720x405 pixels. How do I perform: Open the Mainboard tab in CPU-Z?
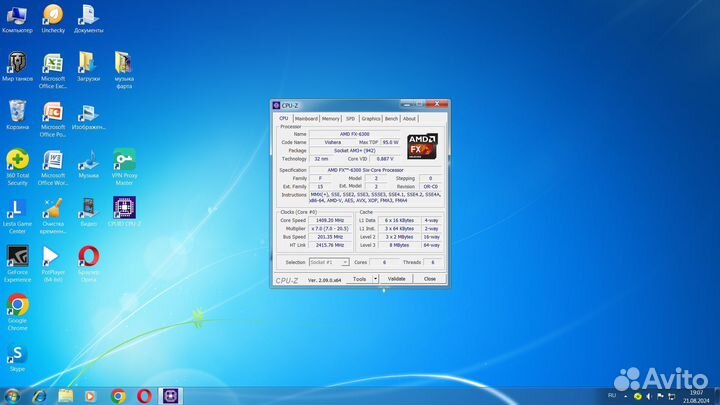(306, 118)
